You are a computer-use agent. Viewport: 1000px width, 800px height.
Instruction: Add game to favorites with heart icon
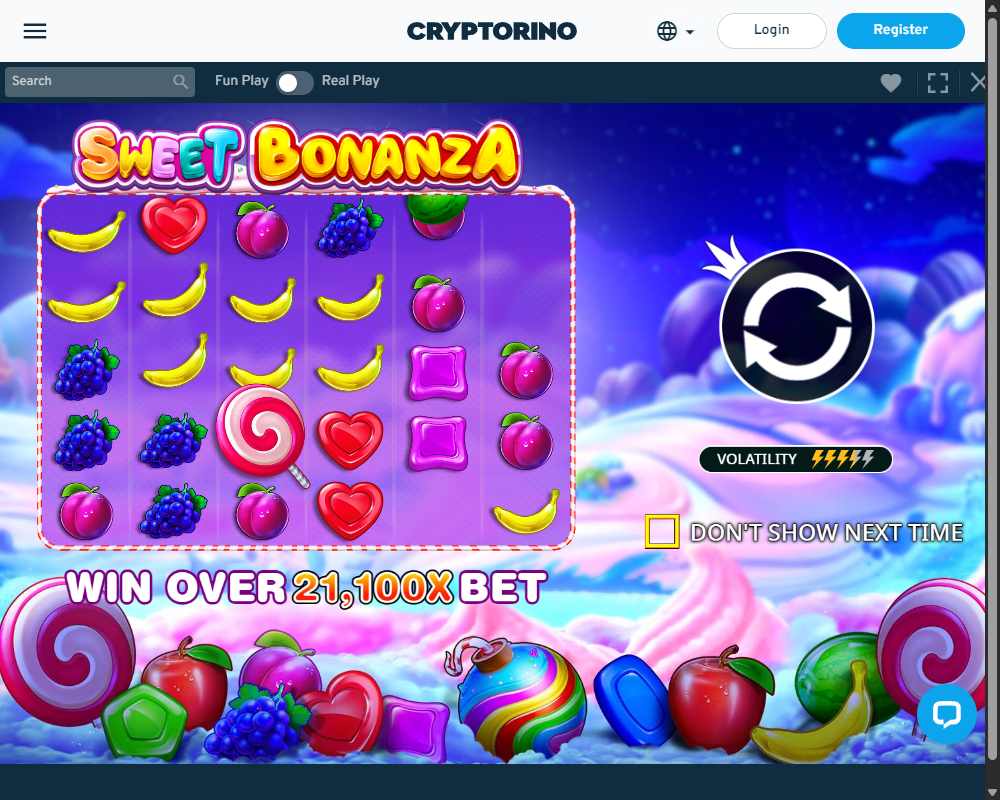891,82
